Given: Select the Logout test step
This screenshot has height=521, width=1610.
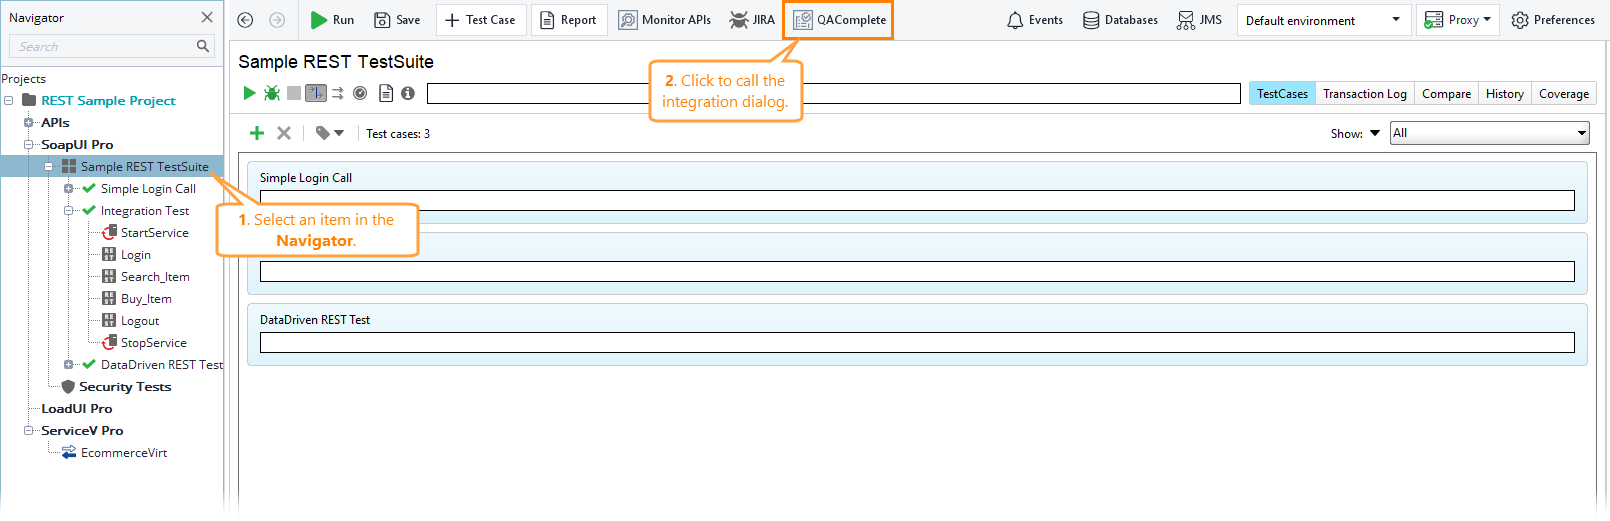Looking at the screenshot, I should (140, 320).
